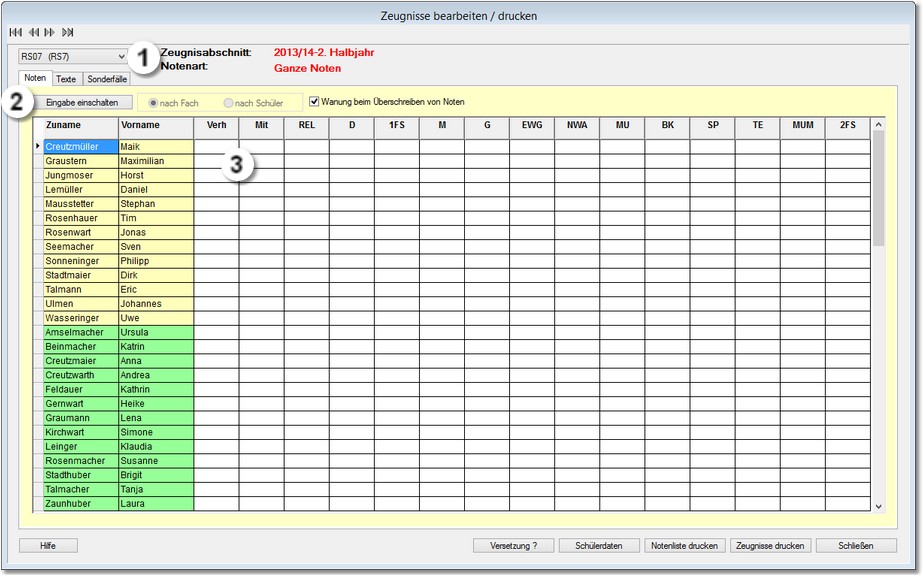Screen dimensions: 923x577
Task: Click the Mathe (M) cell for Graustern
Action: [441, 161]
